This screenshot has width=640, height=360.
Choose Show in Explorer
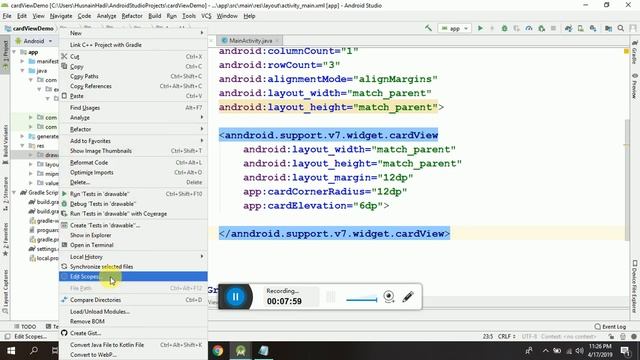pyautogui.click(x=133, y=235)
